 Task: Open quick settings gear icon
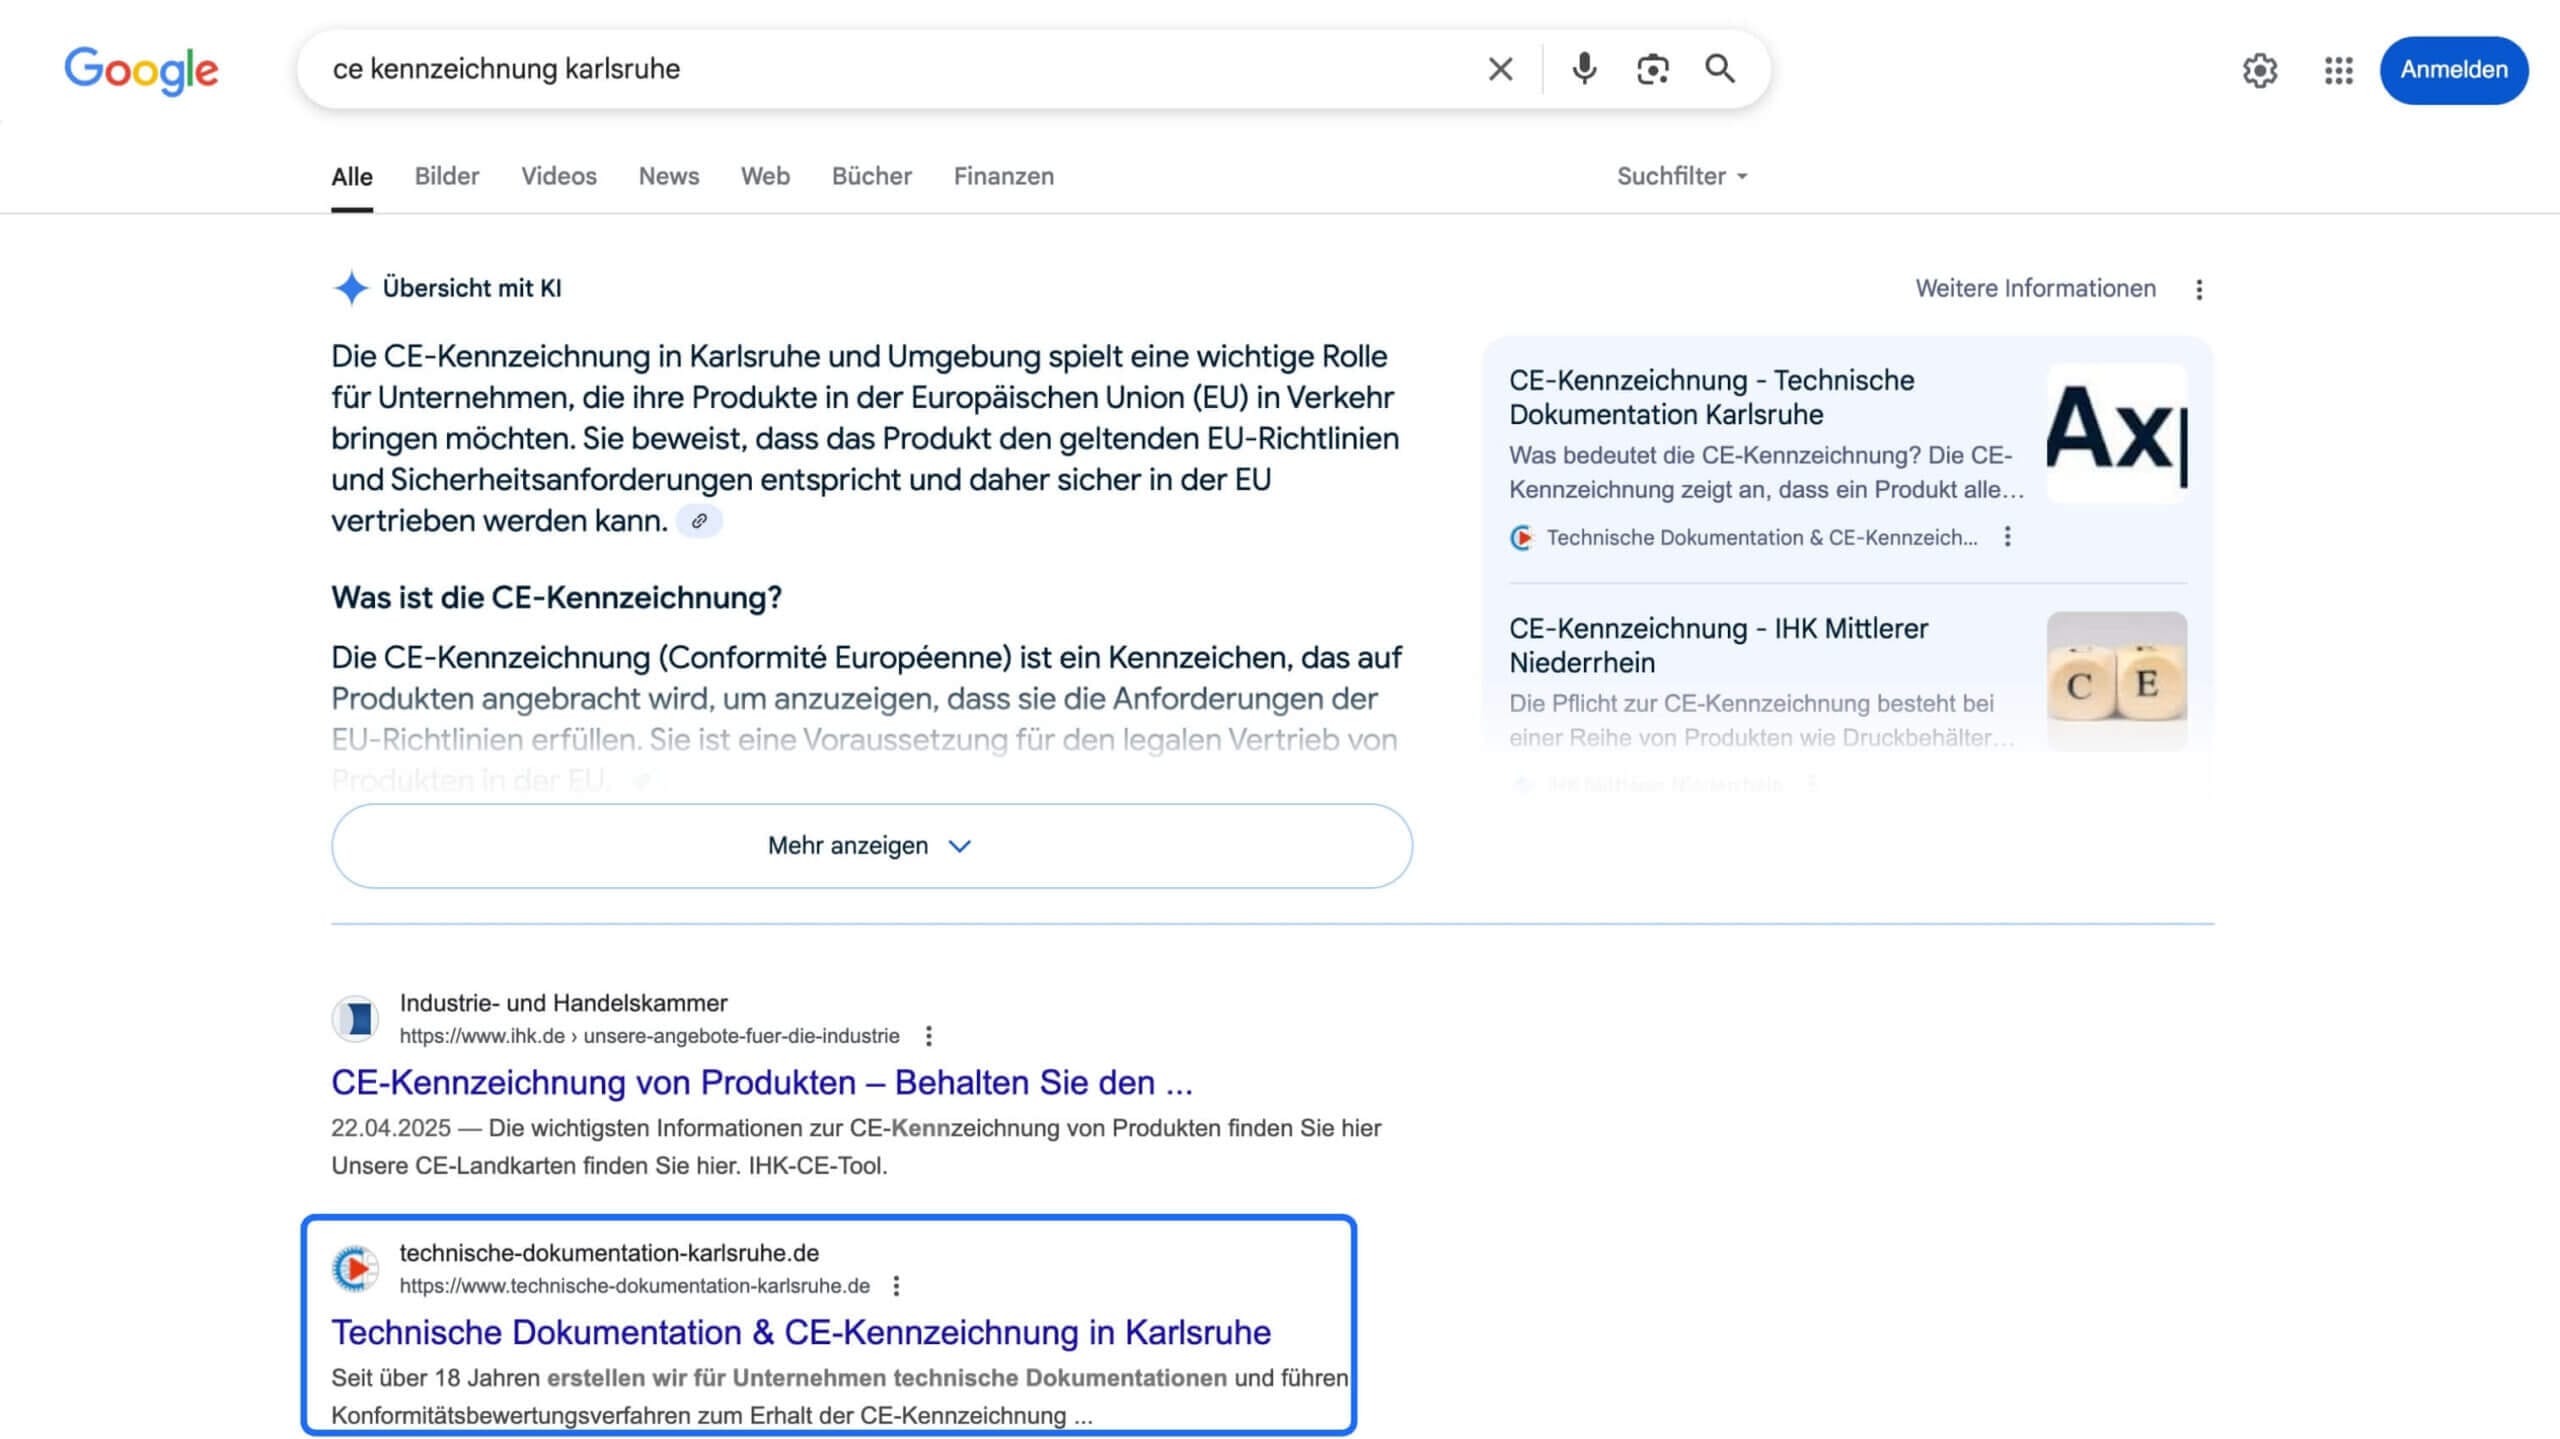point(2261,70)
